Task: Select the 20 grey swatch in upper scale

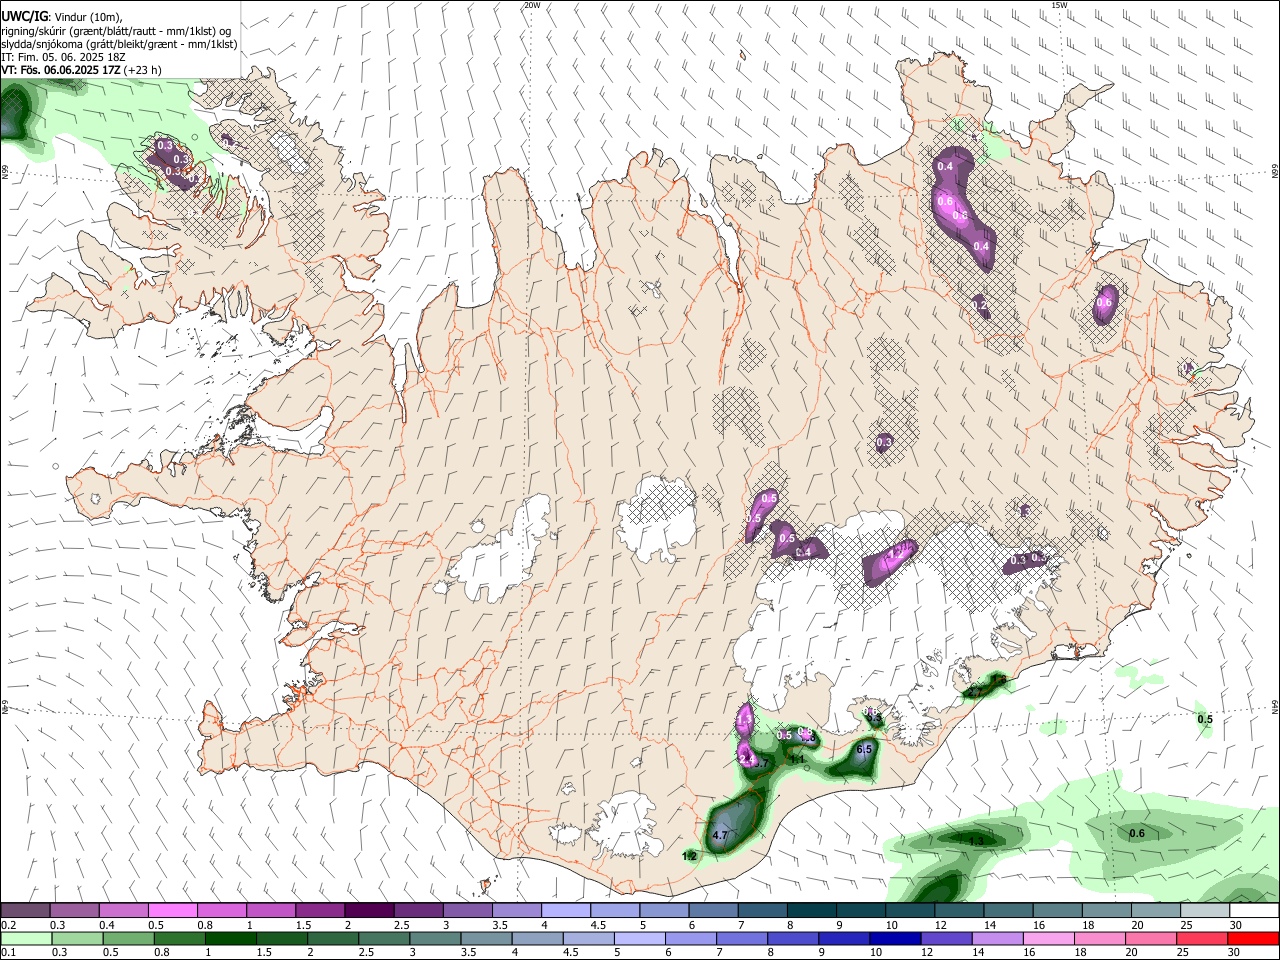Action: click(x=1155, y=911)
